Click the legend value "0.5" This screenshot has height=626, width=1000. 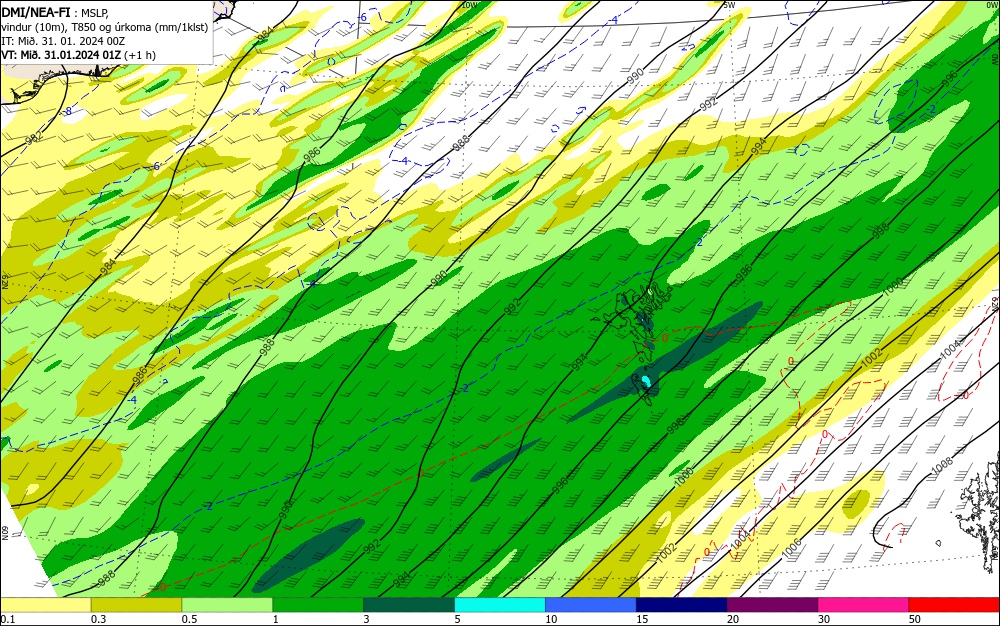coord(189,619)
